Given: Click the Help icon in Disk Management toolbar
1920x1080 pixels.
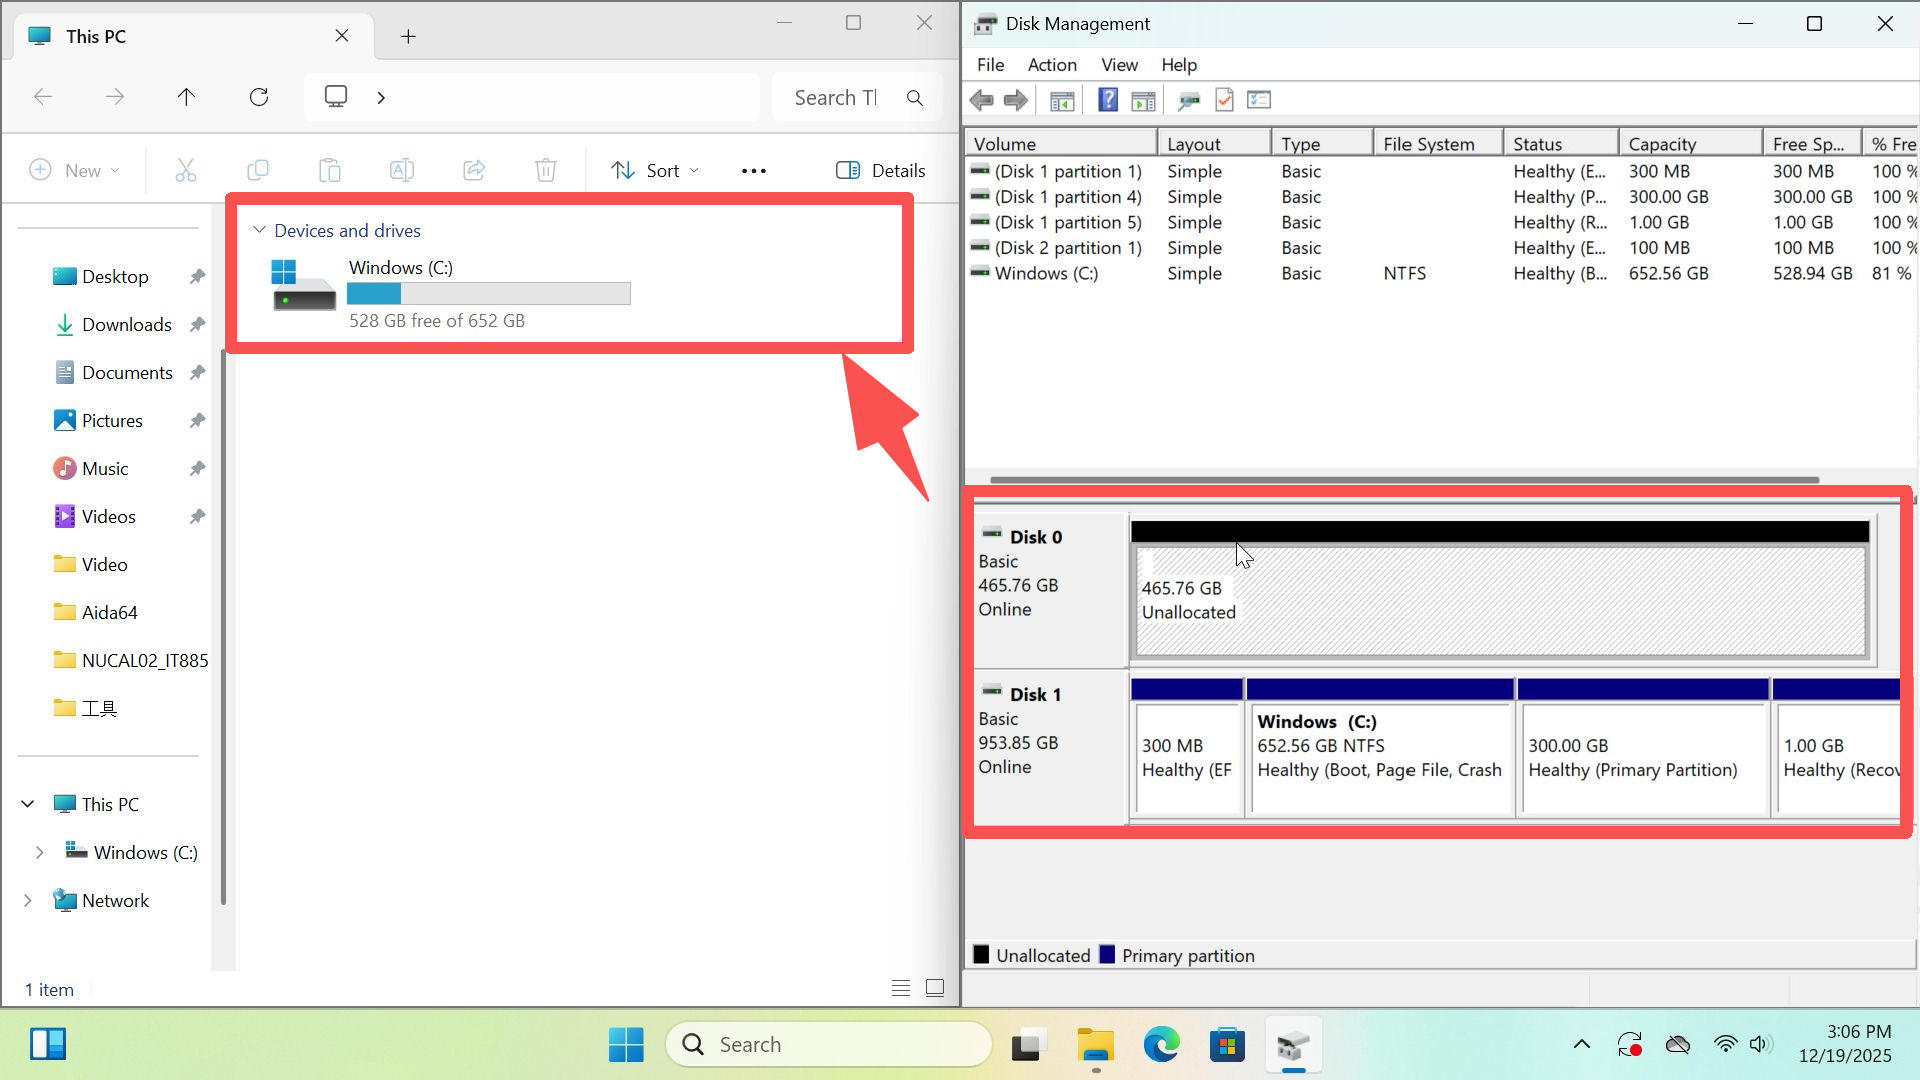Looking at the screenshot, I should pos(1107,100).
